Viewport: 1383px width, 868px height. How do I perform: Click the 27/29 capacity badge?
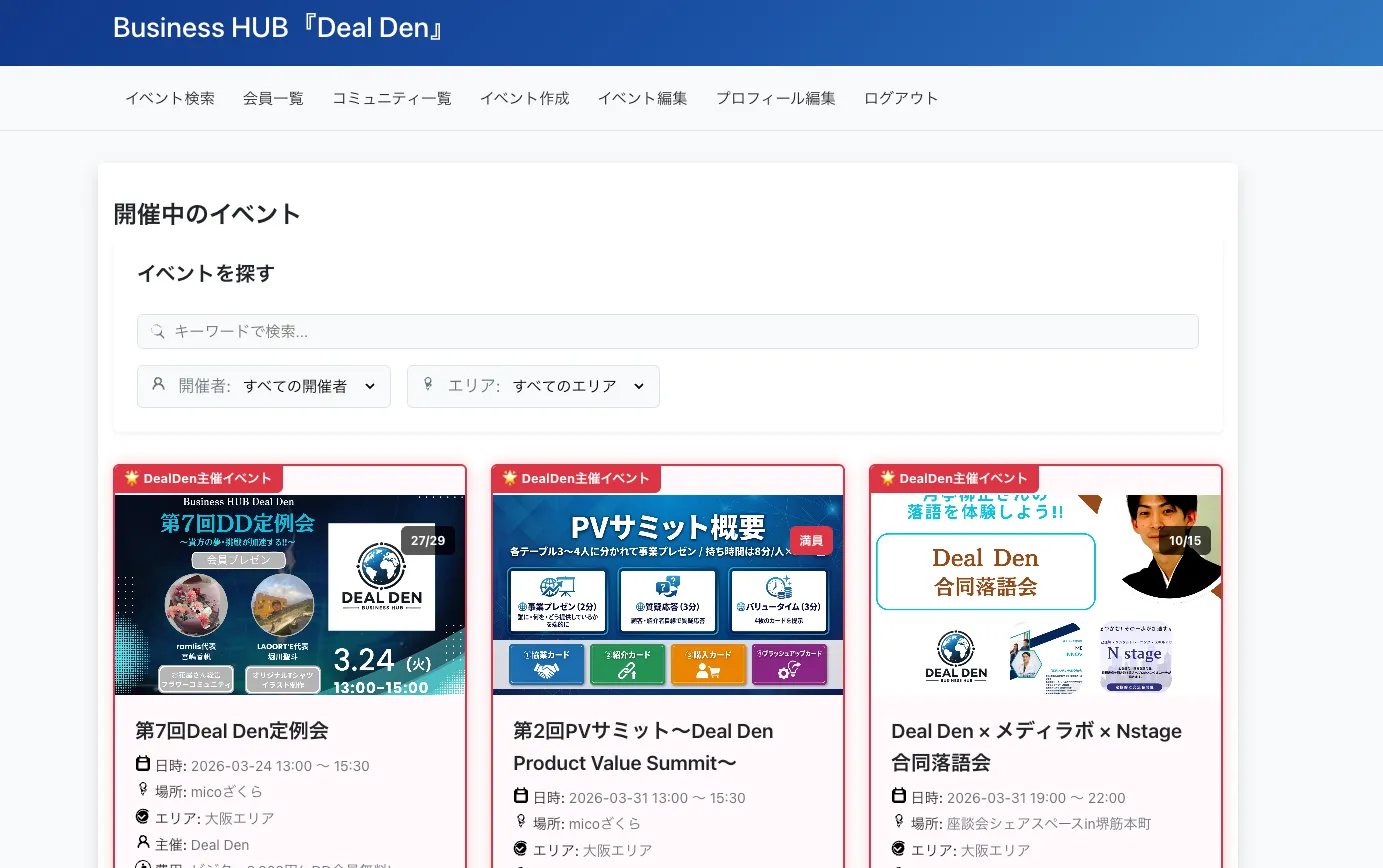[x=428, y=541]
